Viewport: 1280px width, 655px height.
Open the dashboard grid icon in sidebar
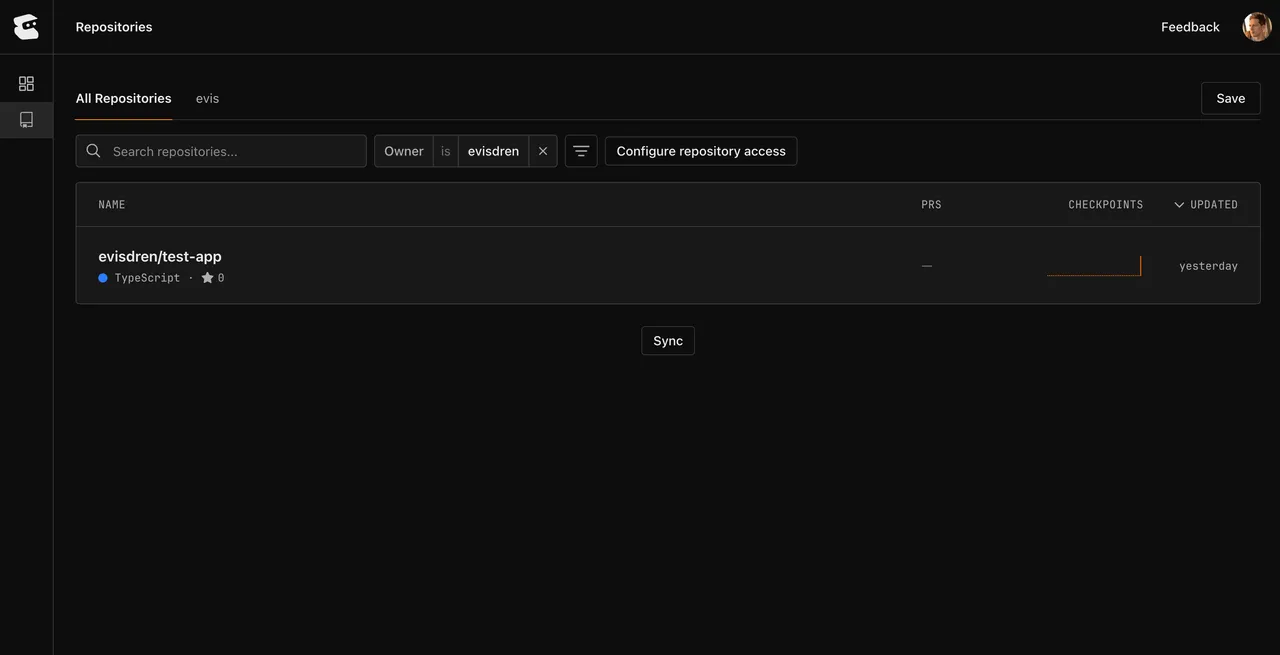pos(26,84)
